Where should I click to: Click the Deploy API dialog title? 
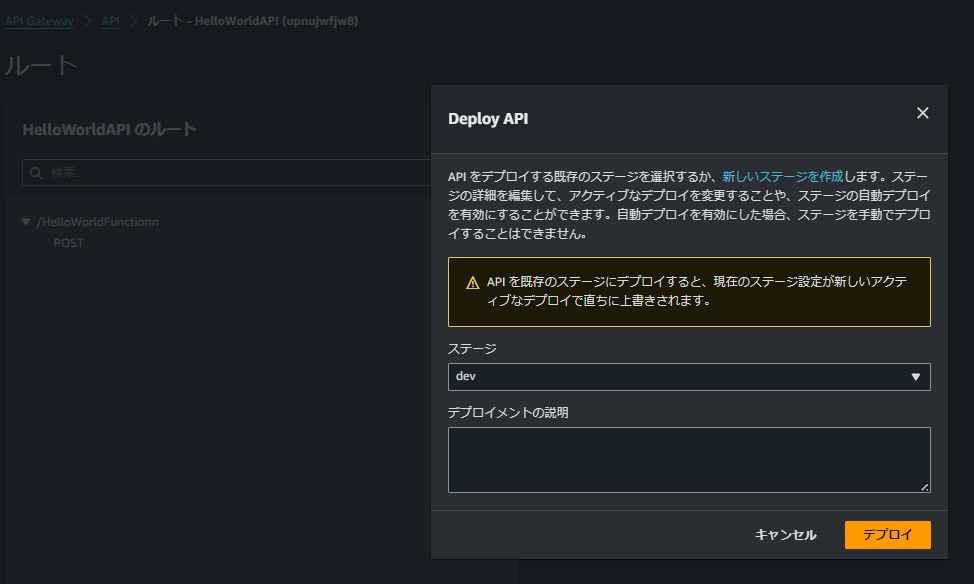488,119
